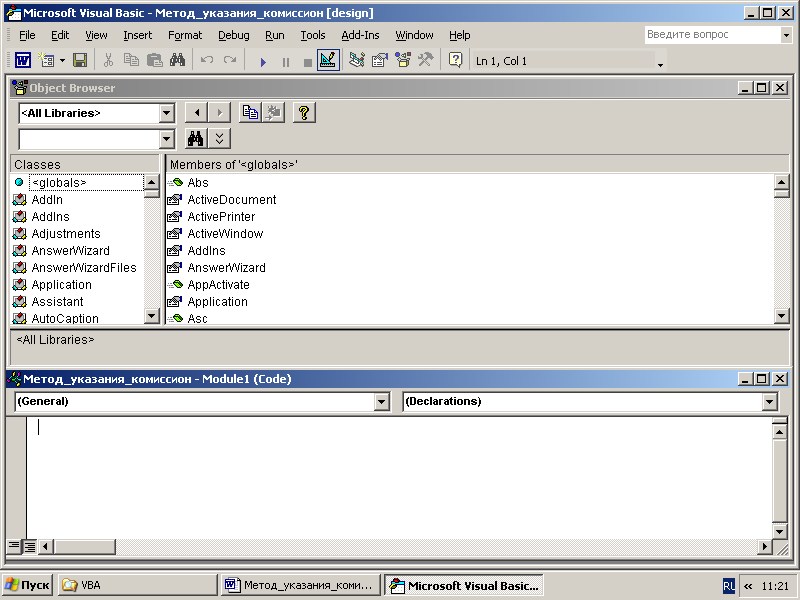Open the Window menu

tap(414, 35)
